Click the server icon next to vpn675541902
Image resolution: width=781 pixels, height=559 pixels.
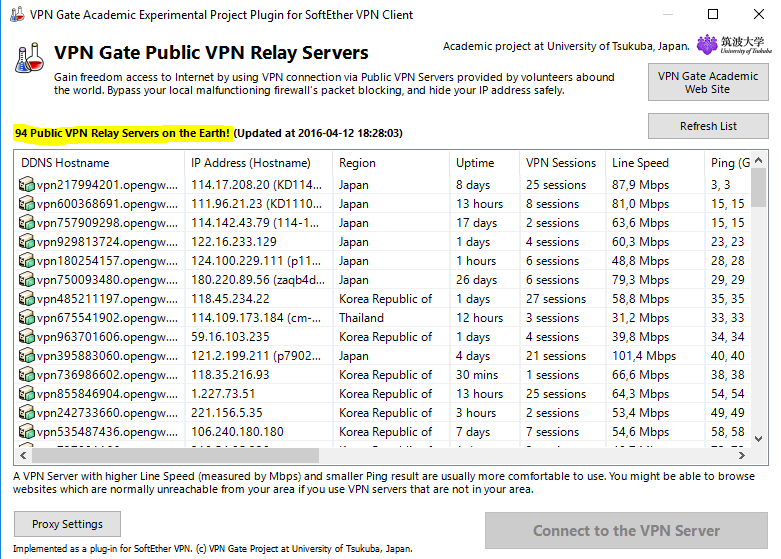tap(26, 318)
